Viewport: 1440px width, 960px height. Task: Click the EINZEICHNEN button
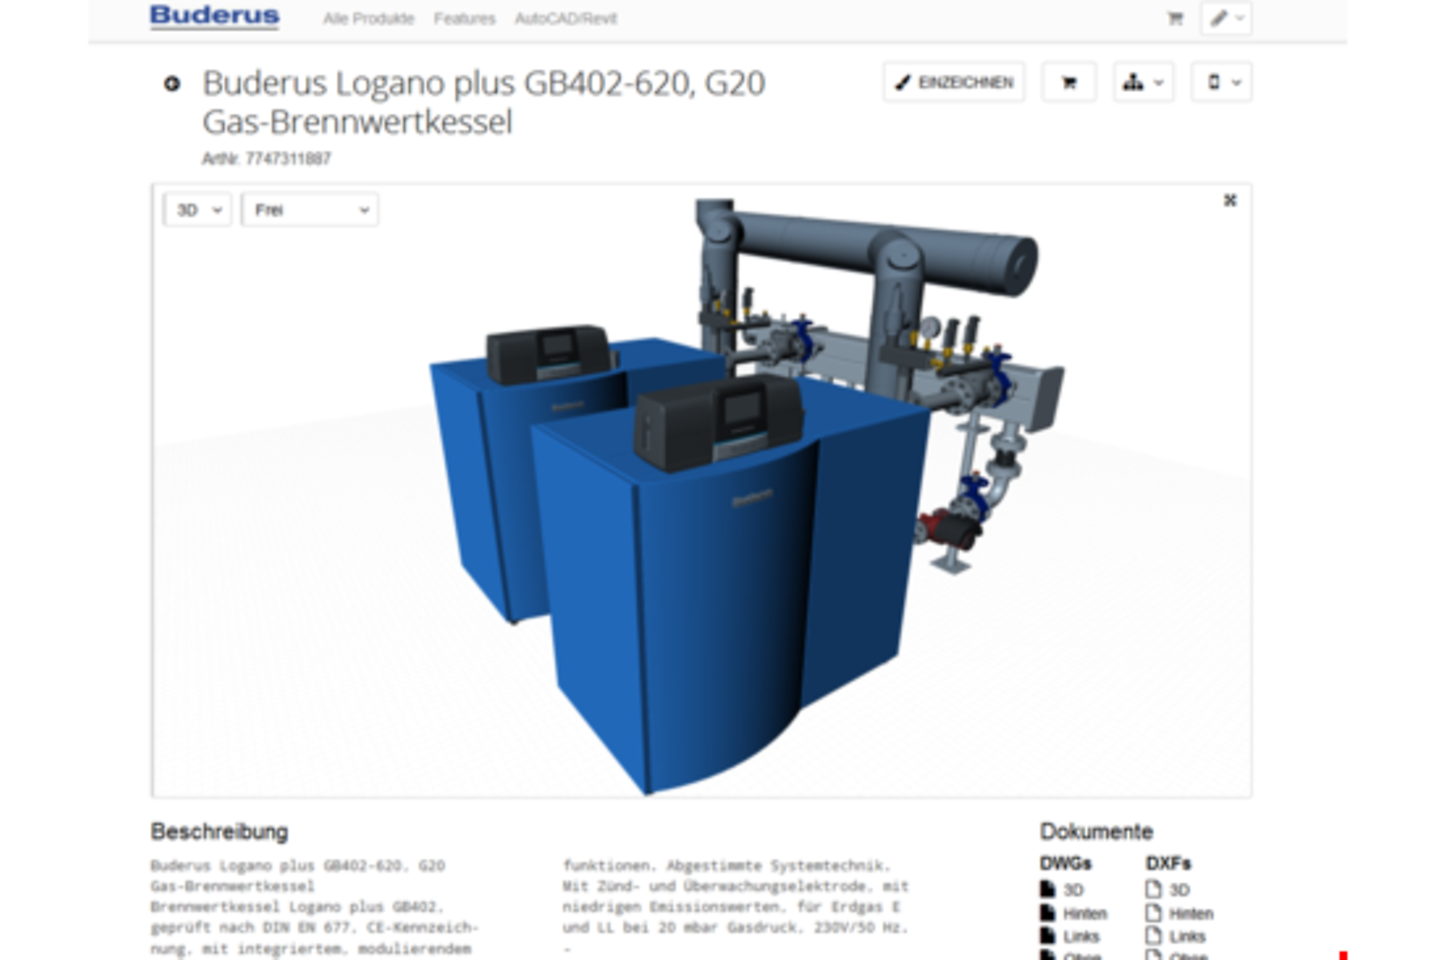[x=953, y=83]
